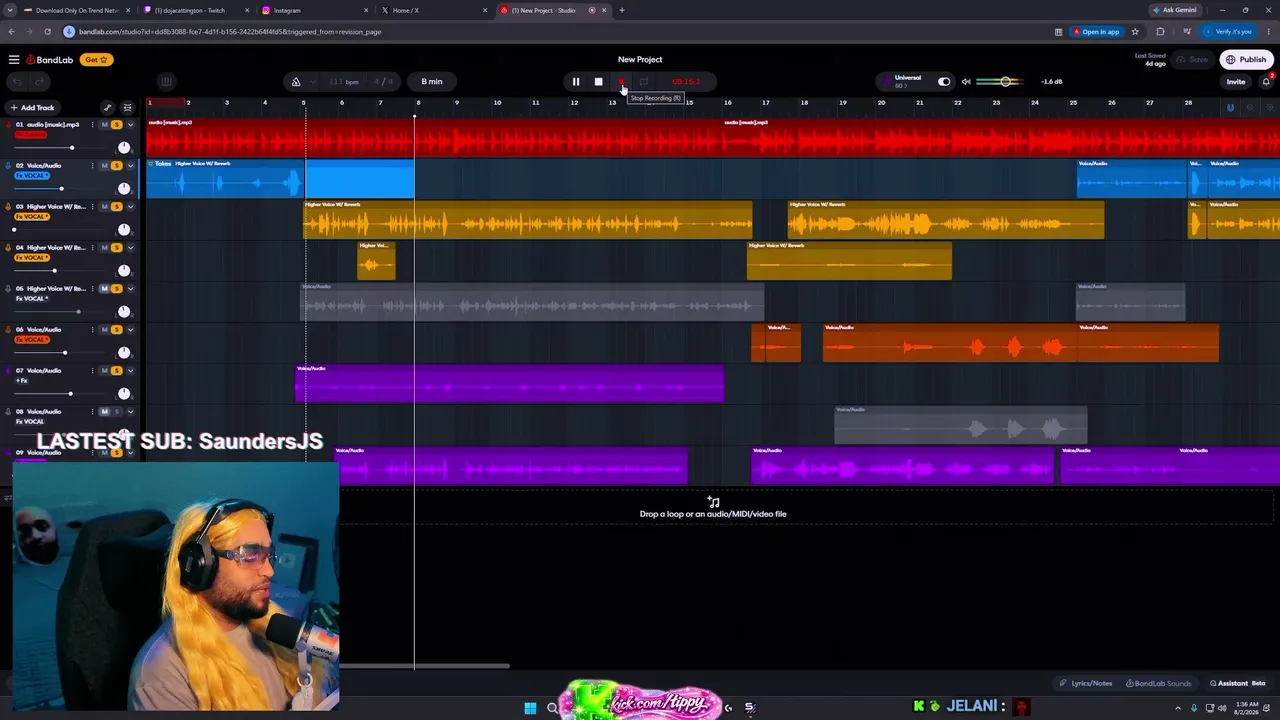
Task: Solo track 01 audio [music].mp3
Action: [x=117, y=125]
